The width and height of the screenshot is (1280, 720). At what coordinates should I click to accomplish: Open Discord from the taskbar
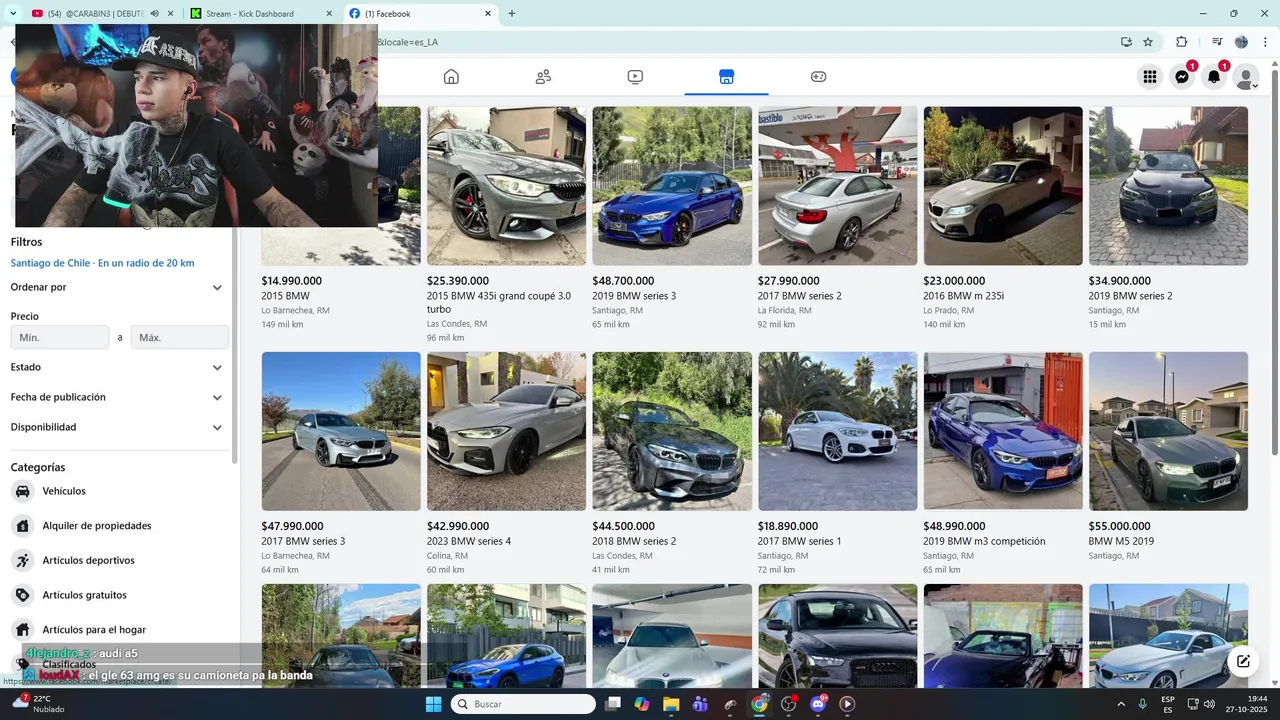(818, 704)
